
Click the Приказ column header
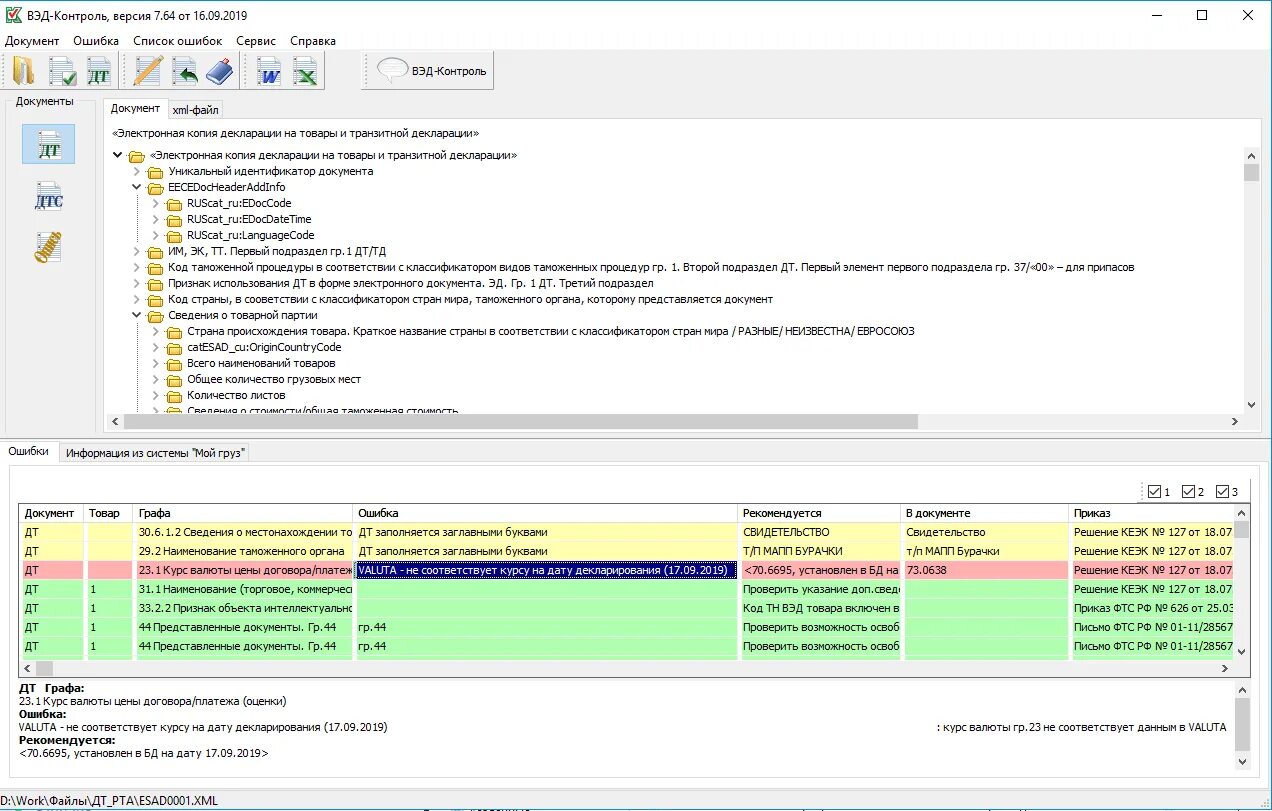(1151, 513)
